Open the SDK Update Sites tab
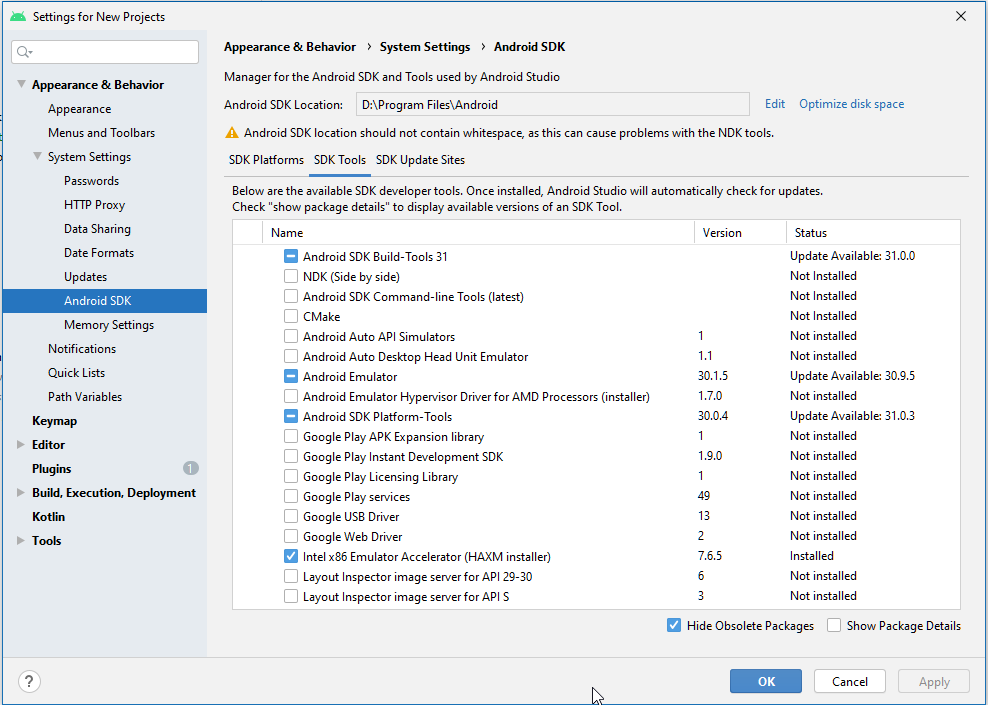The height and width of the screenshot is (705, 988). tap(420, 160)
